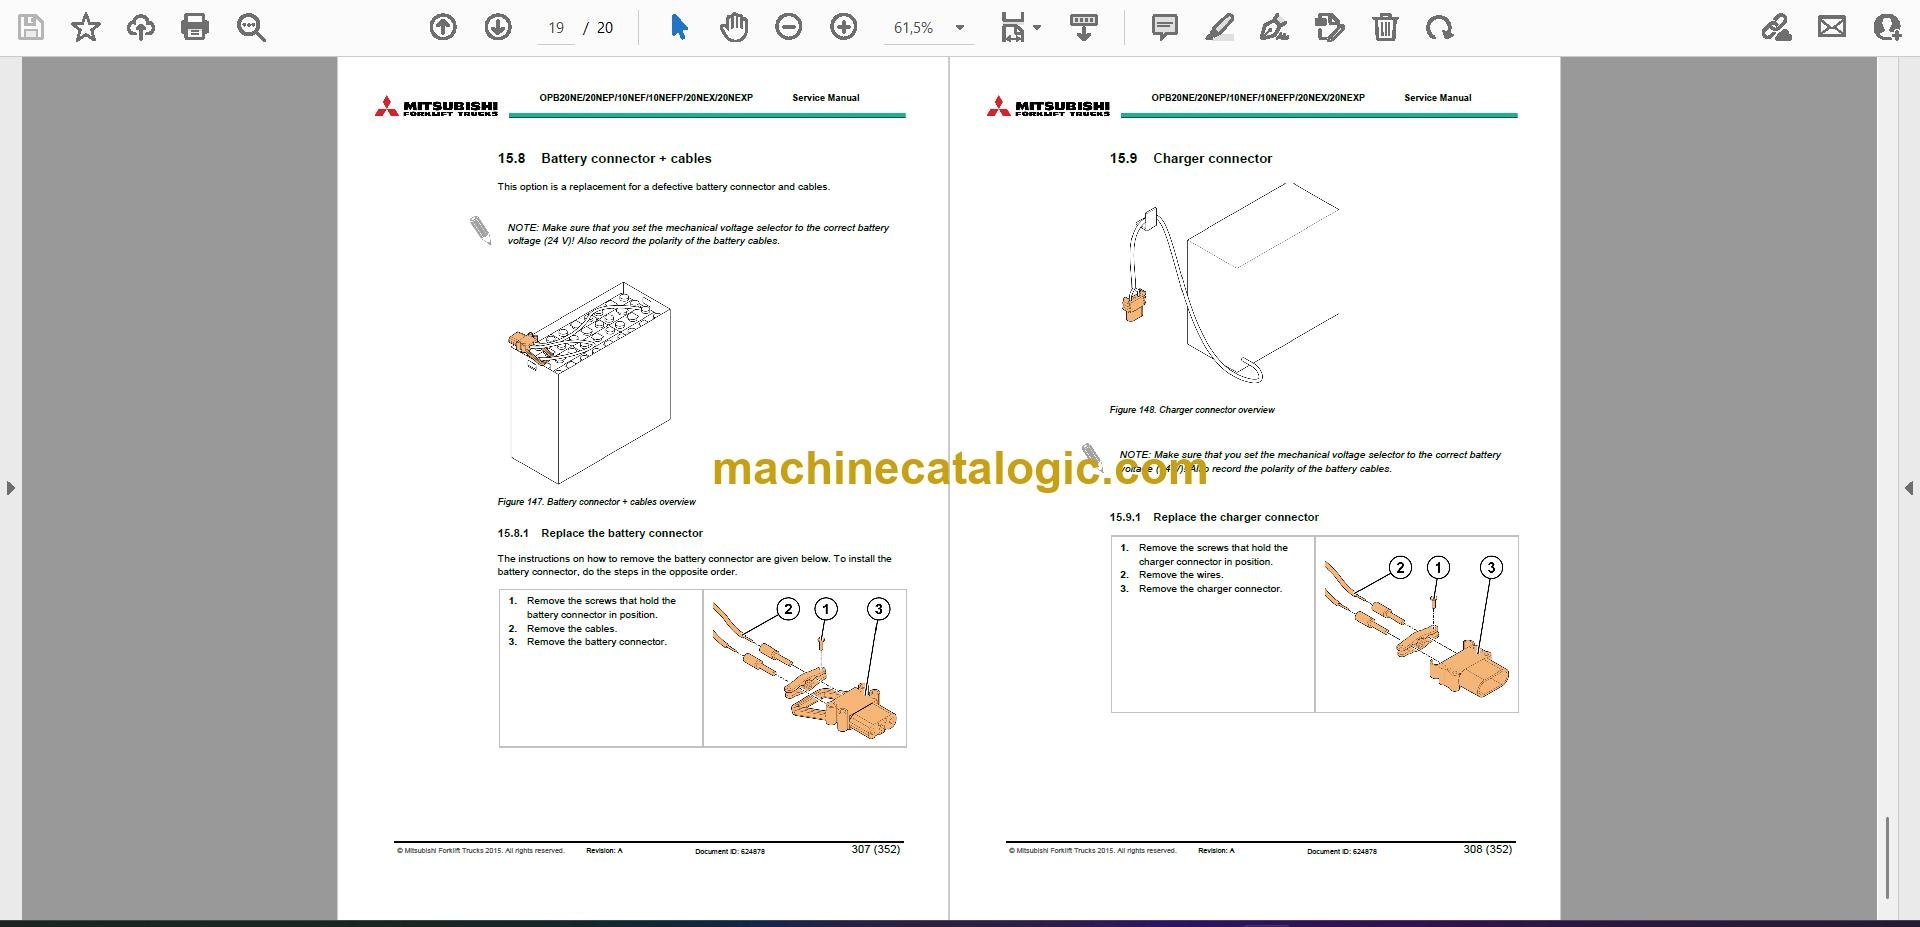This screenshot has width=1920, height=927.
Task: Click 'Service Manual' in the right page header
Action: 1438,98
